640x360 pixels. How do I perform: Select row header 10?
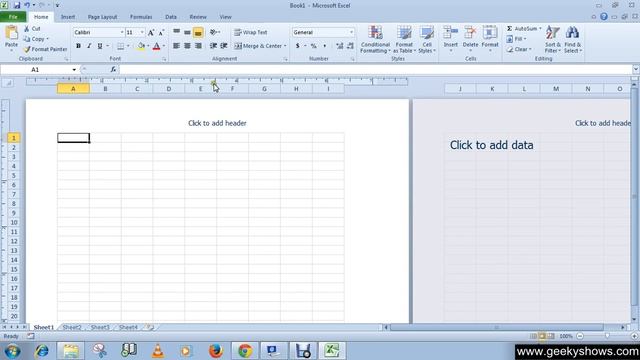coord(13,222)
